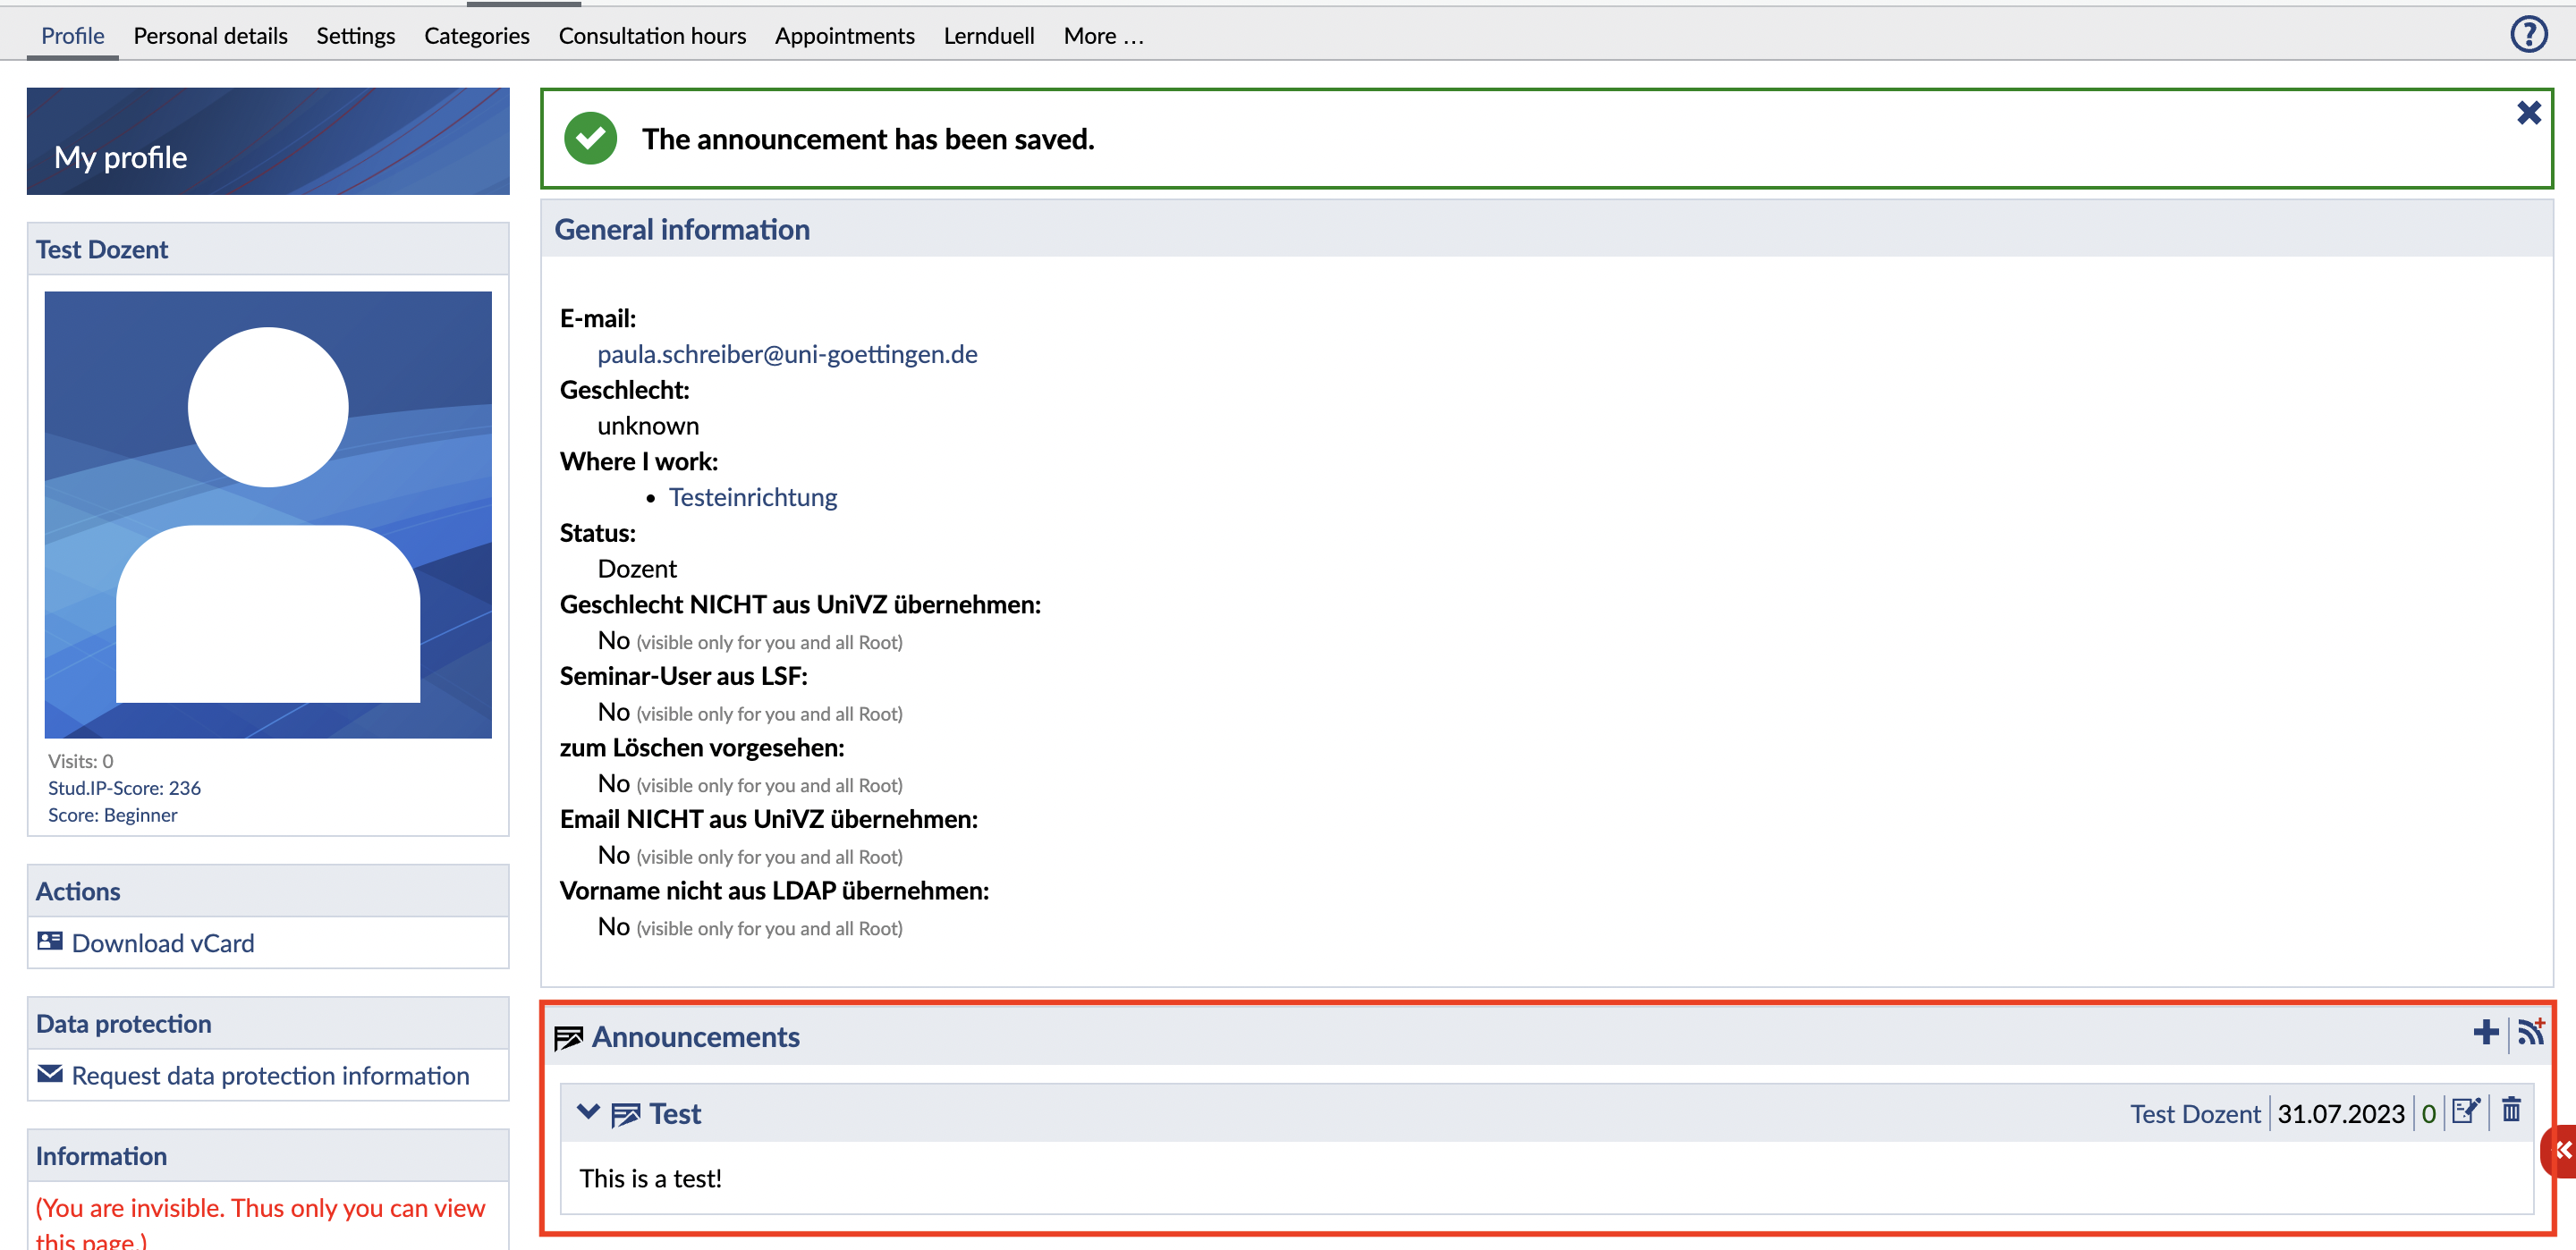Click the red double-arrow side tab

point(2562,1150)
